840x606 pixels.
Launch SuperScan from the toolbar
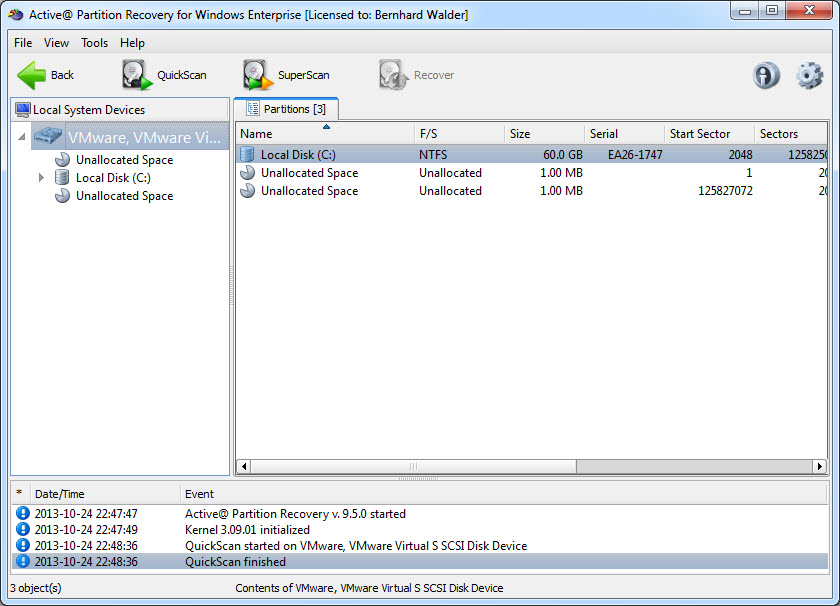(286, 75)
